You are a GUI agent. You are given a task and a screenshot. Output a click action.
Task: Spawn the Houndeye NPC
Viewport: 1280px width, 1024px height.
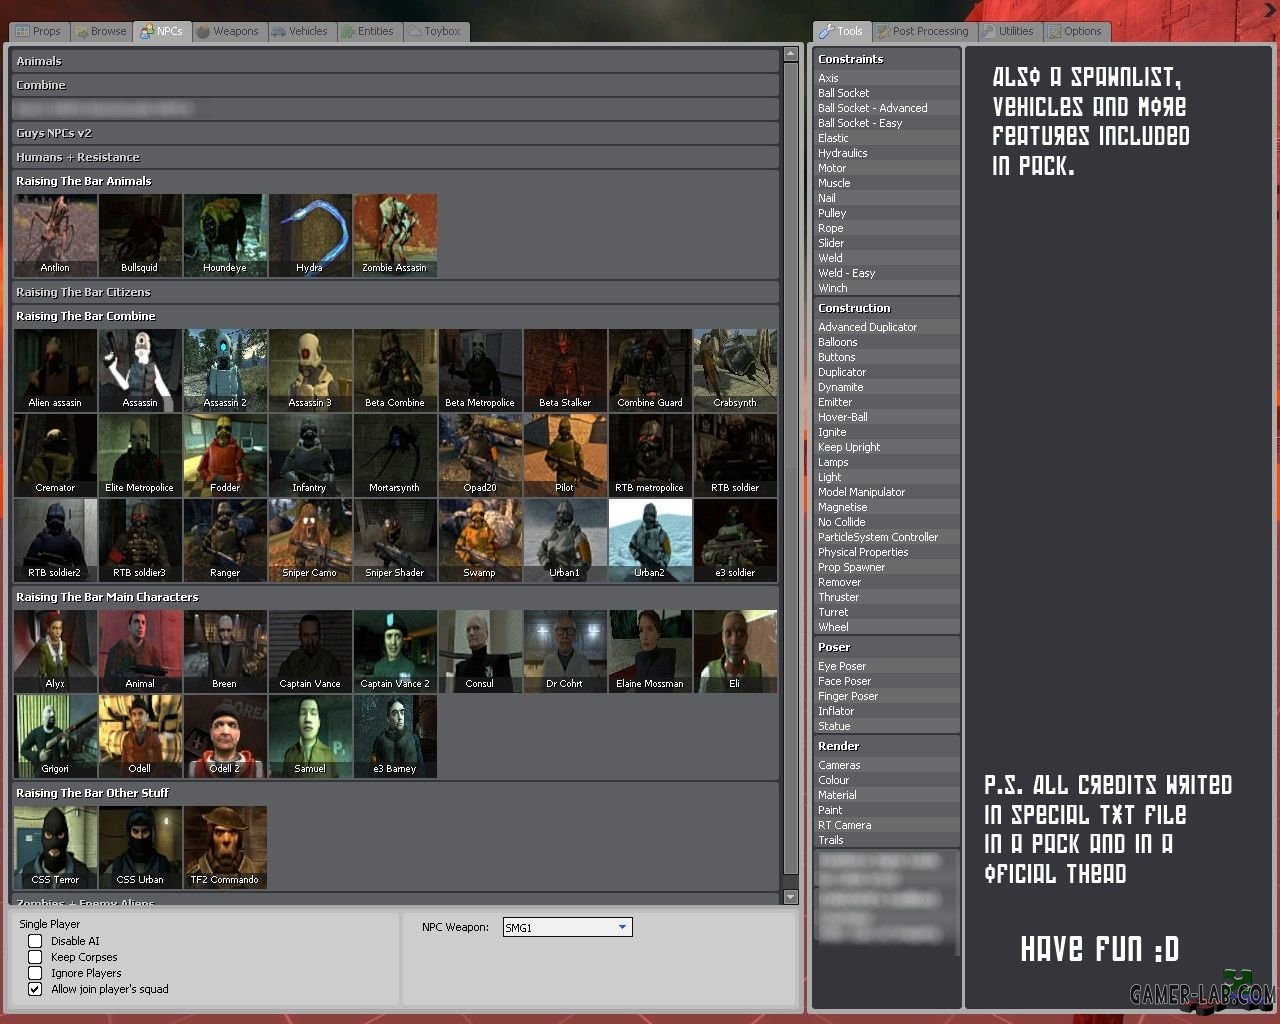(x=225, y=236)
